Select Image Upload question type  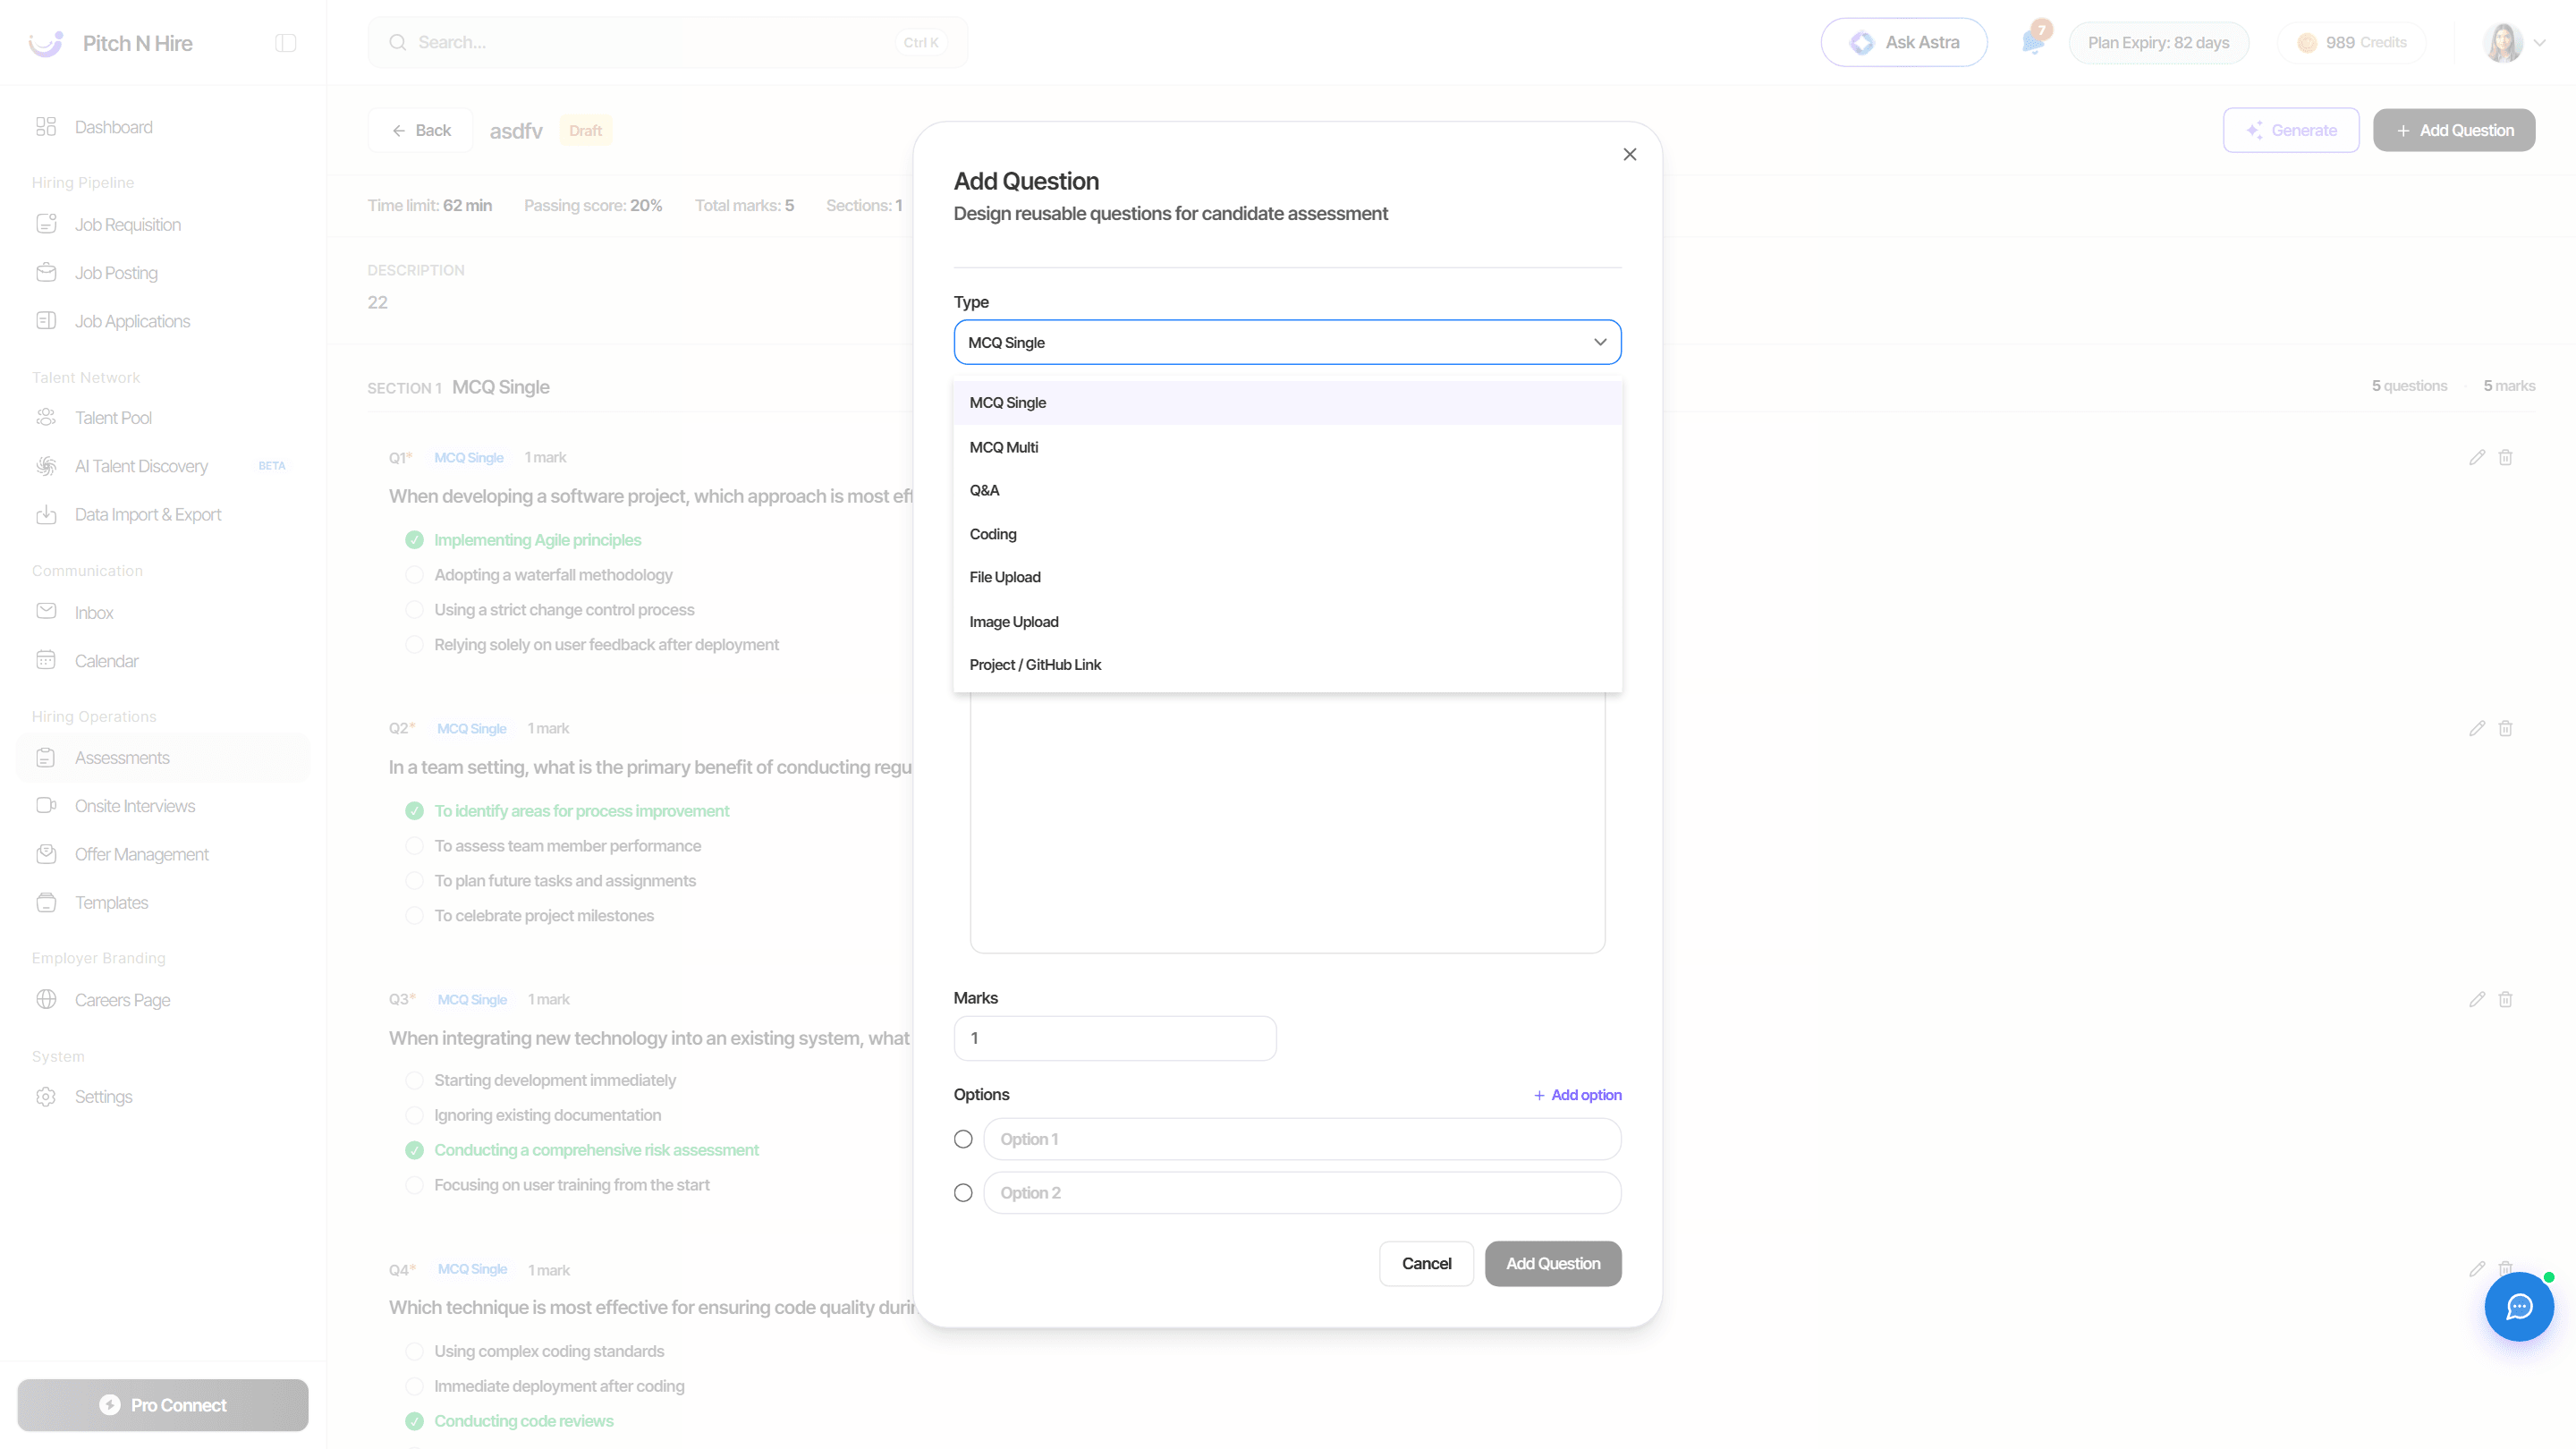(x=1288, y=622)
